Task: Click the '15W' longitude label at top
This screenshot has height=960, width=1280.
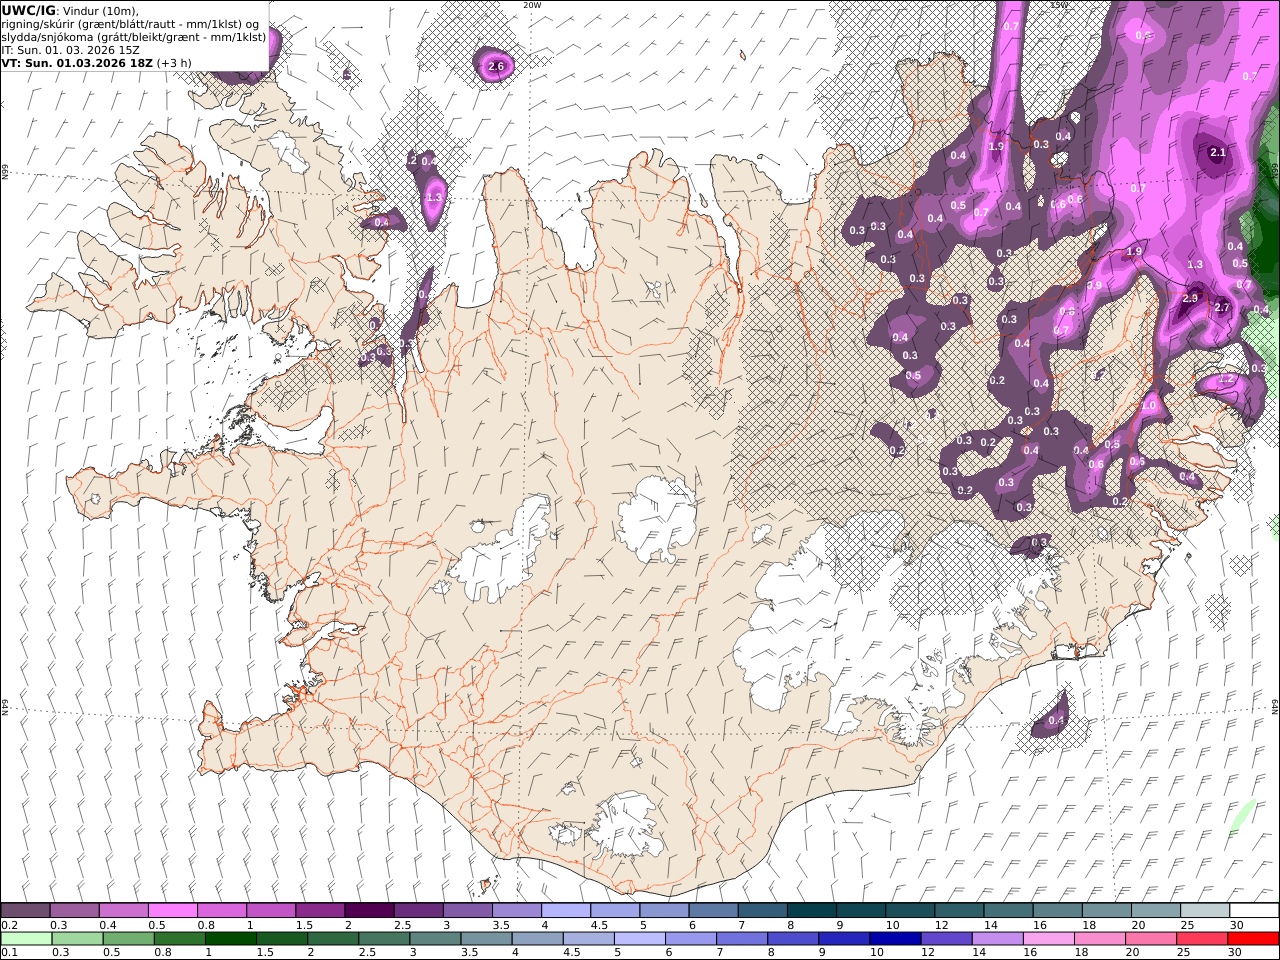Action: (1059, 5)
